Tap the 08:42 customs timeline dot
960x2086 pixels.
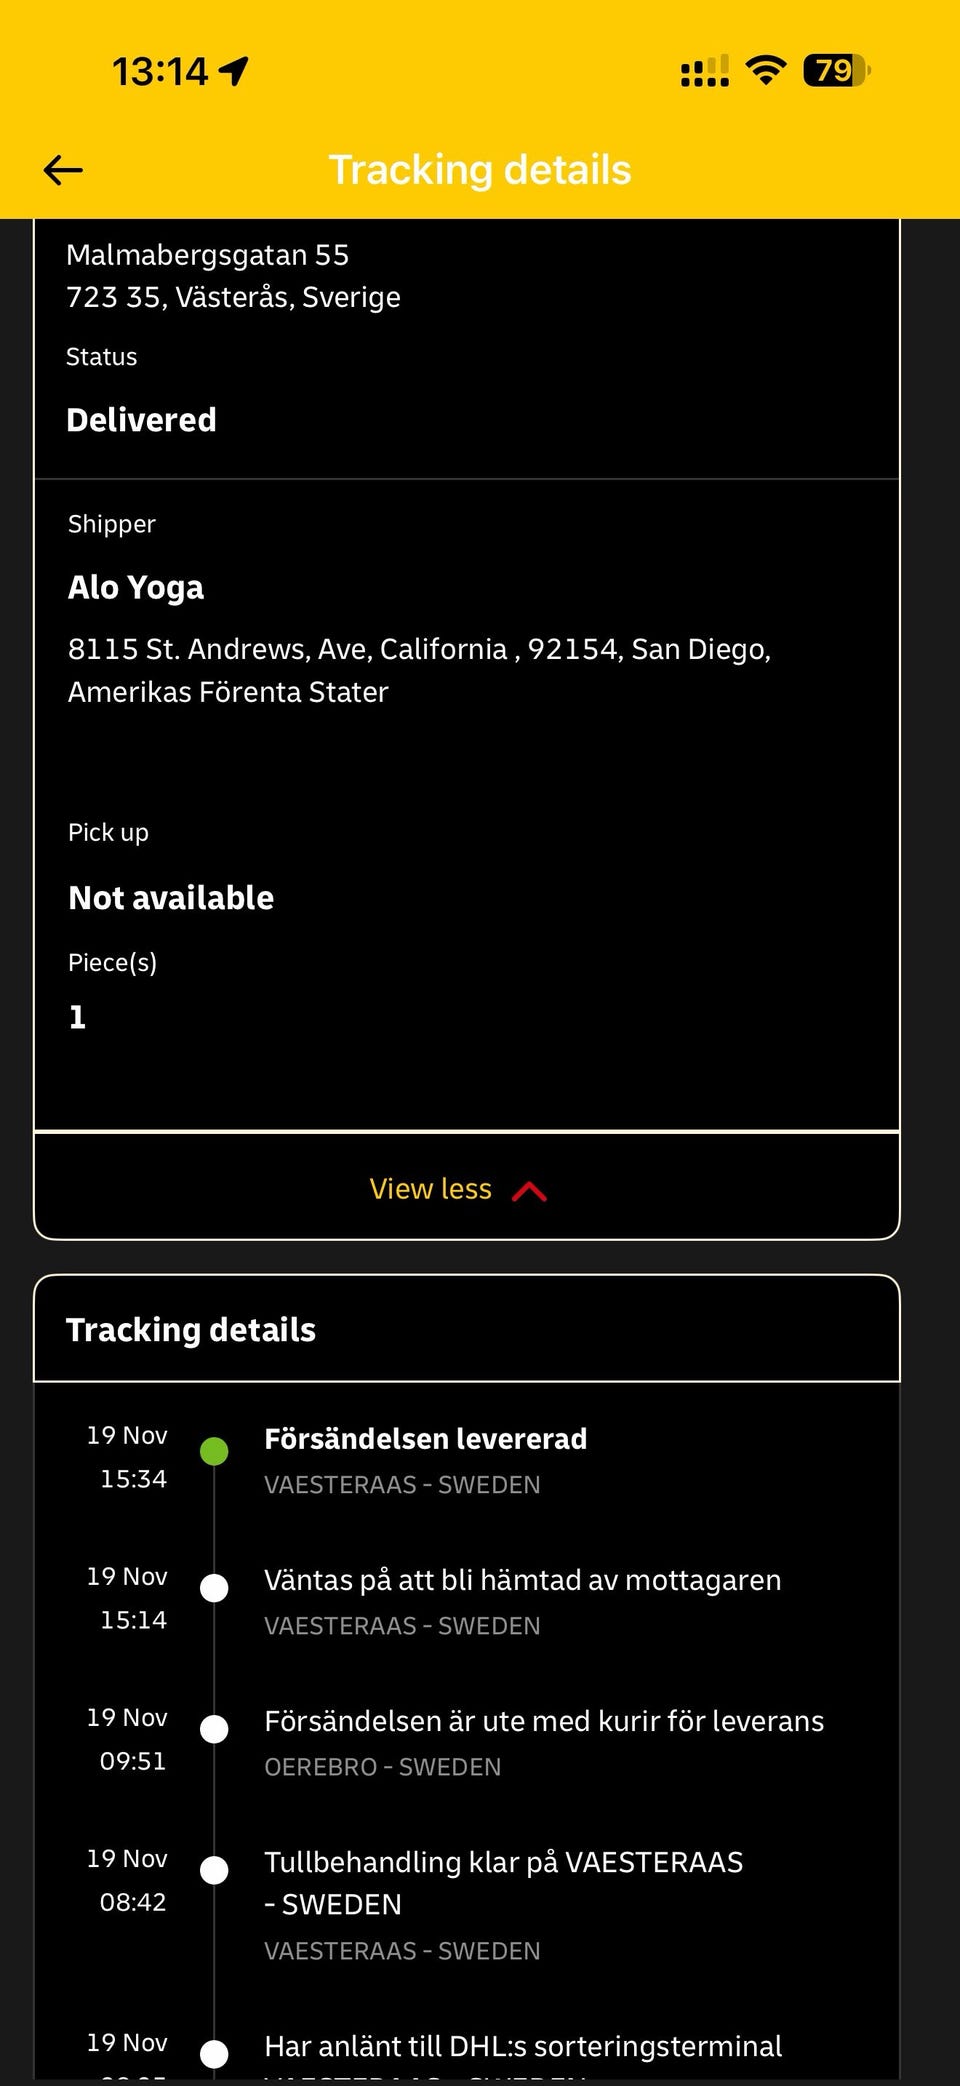(x=214, y=1870)
